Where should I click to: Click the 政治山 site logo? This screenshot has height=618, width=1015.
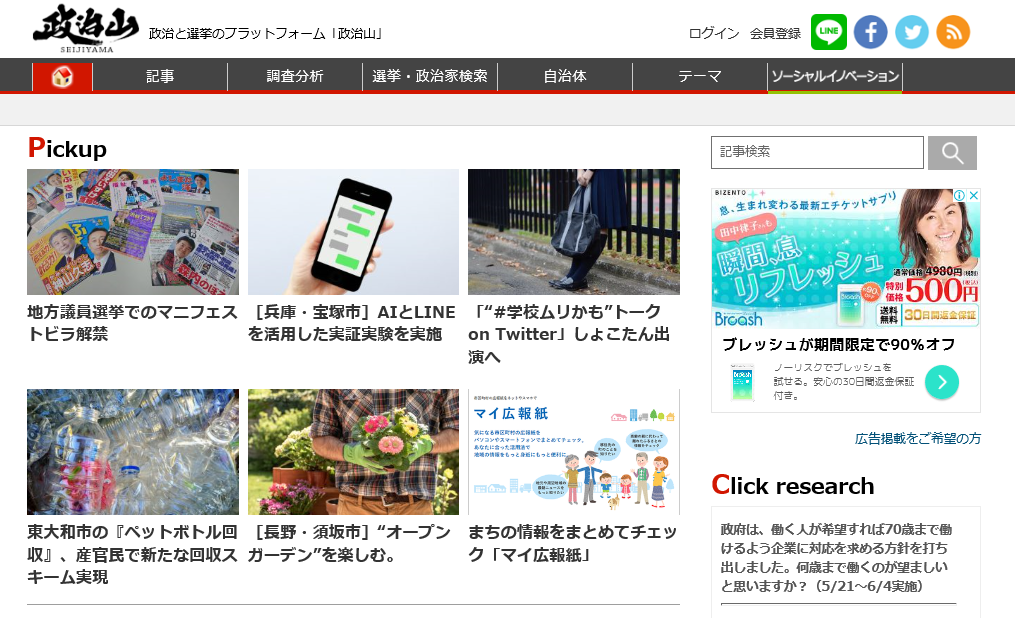tap(85, 28)
